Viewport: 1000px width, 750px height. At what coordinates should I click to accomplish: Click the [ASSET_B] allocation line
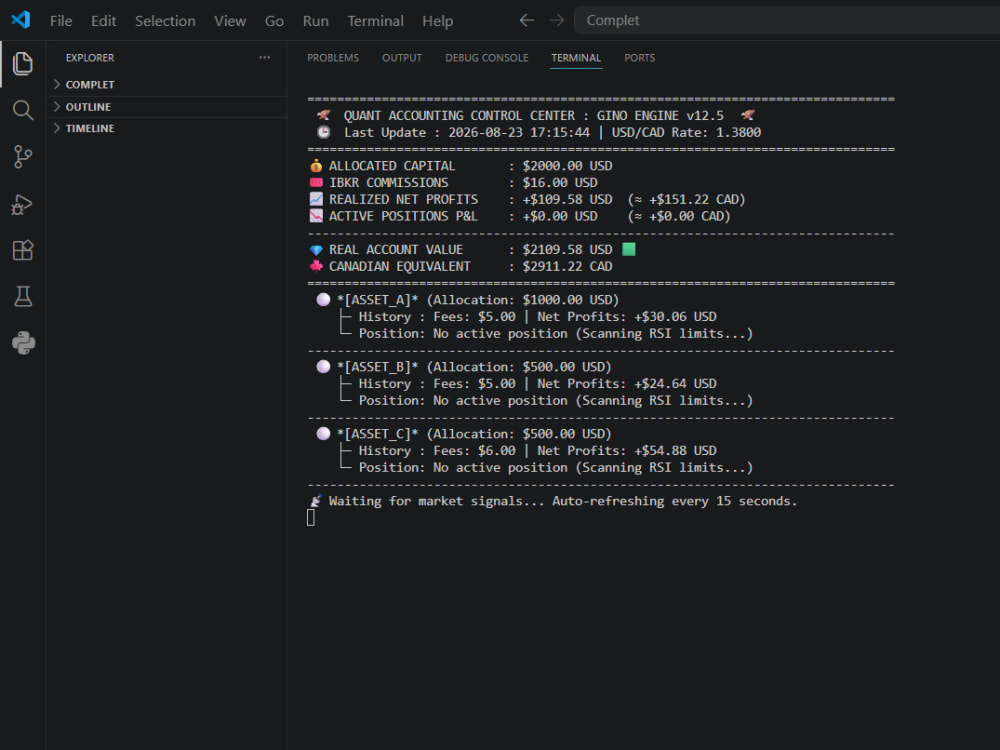click(464, 367)
